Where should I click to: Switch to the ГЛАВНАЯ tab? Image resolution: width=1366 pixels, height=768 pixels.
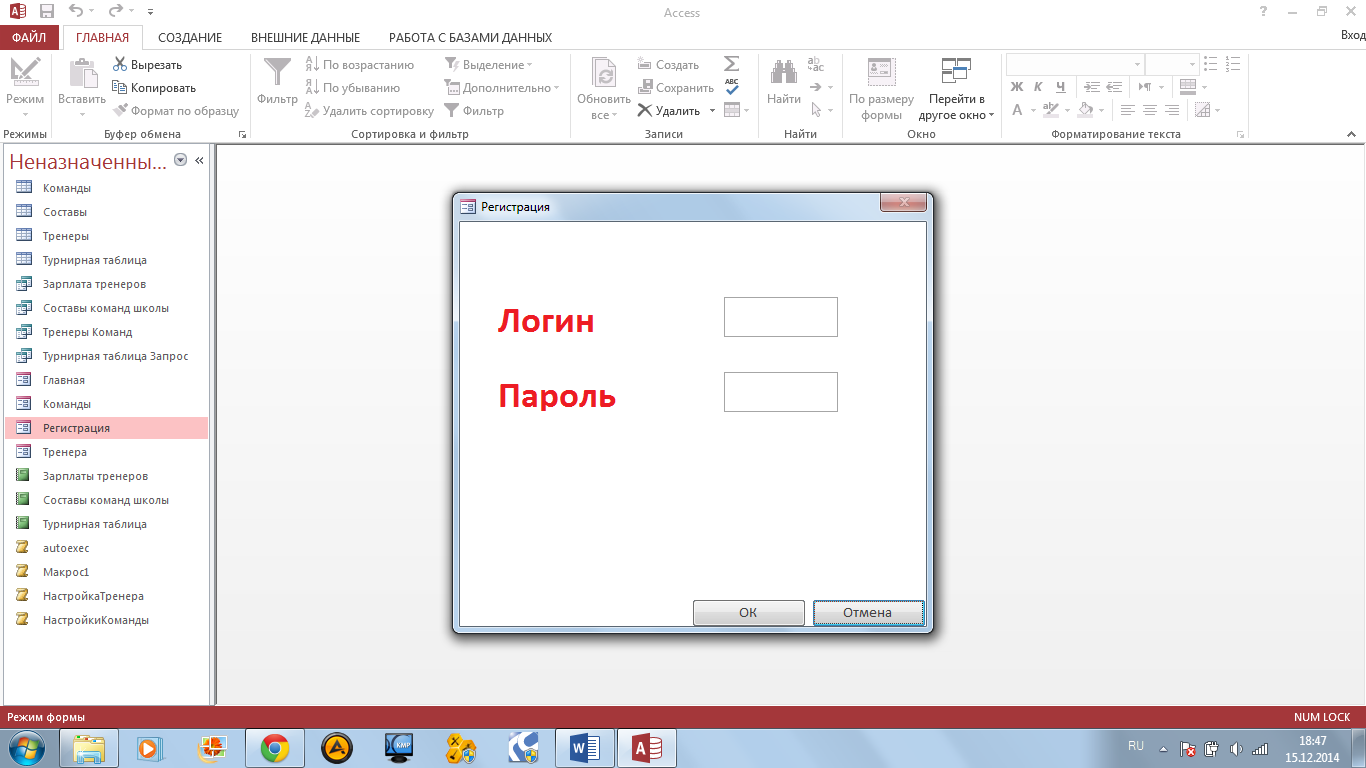[x=102, y=37]
